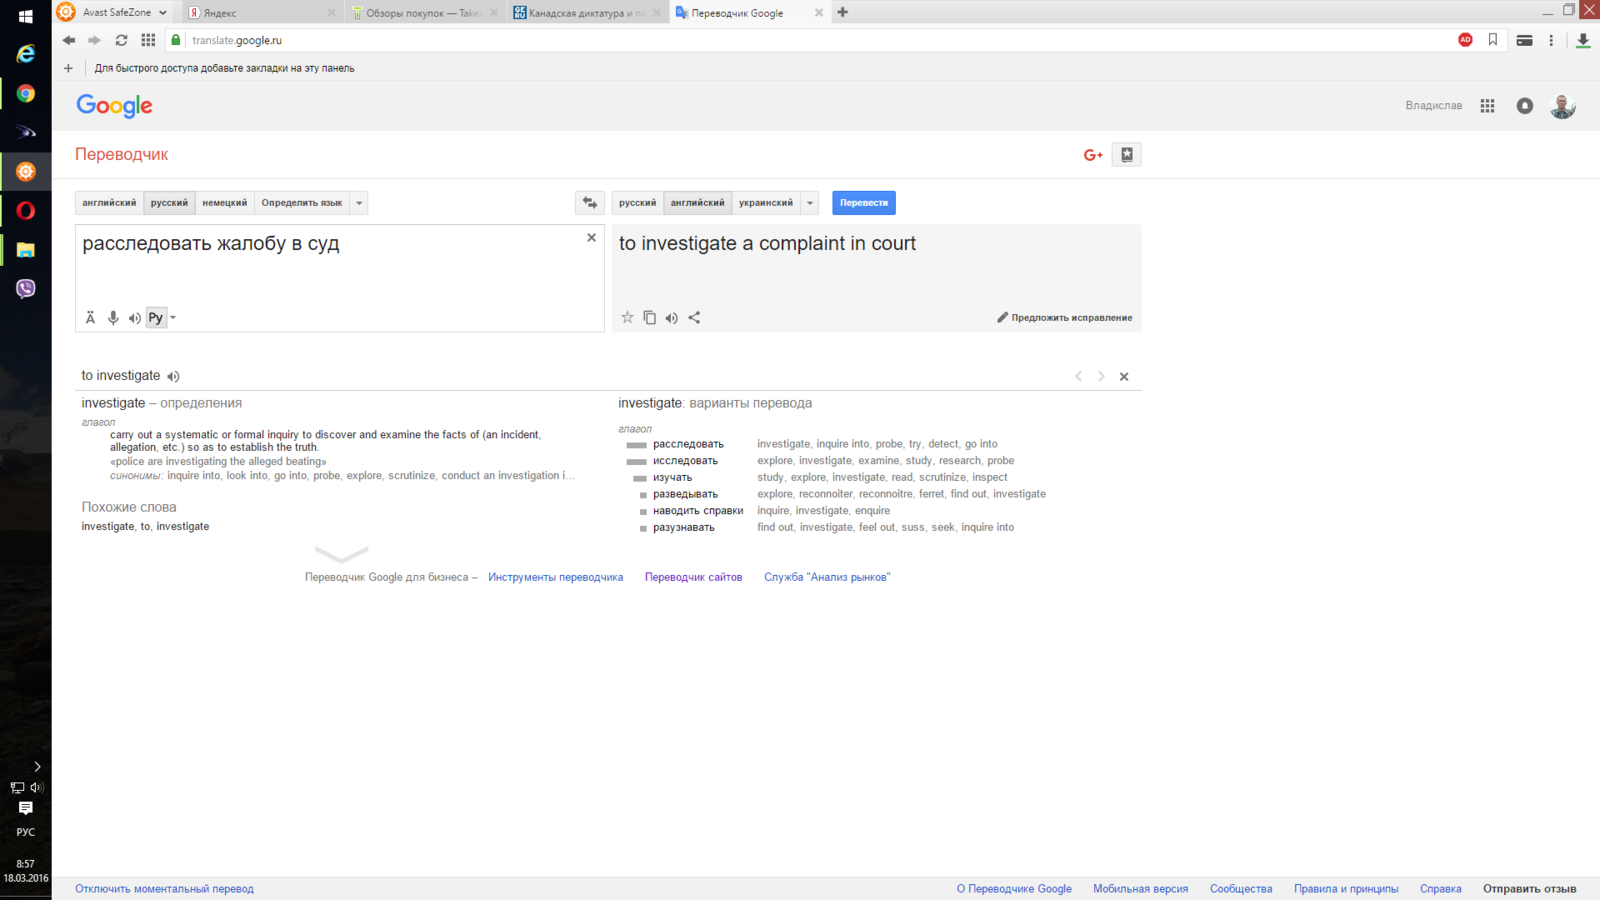The height and width of the screenshot is (900, 1600).
Task: Copy the translated text
Action: tap(649, 318)
